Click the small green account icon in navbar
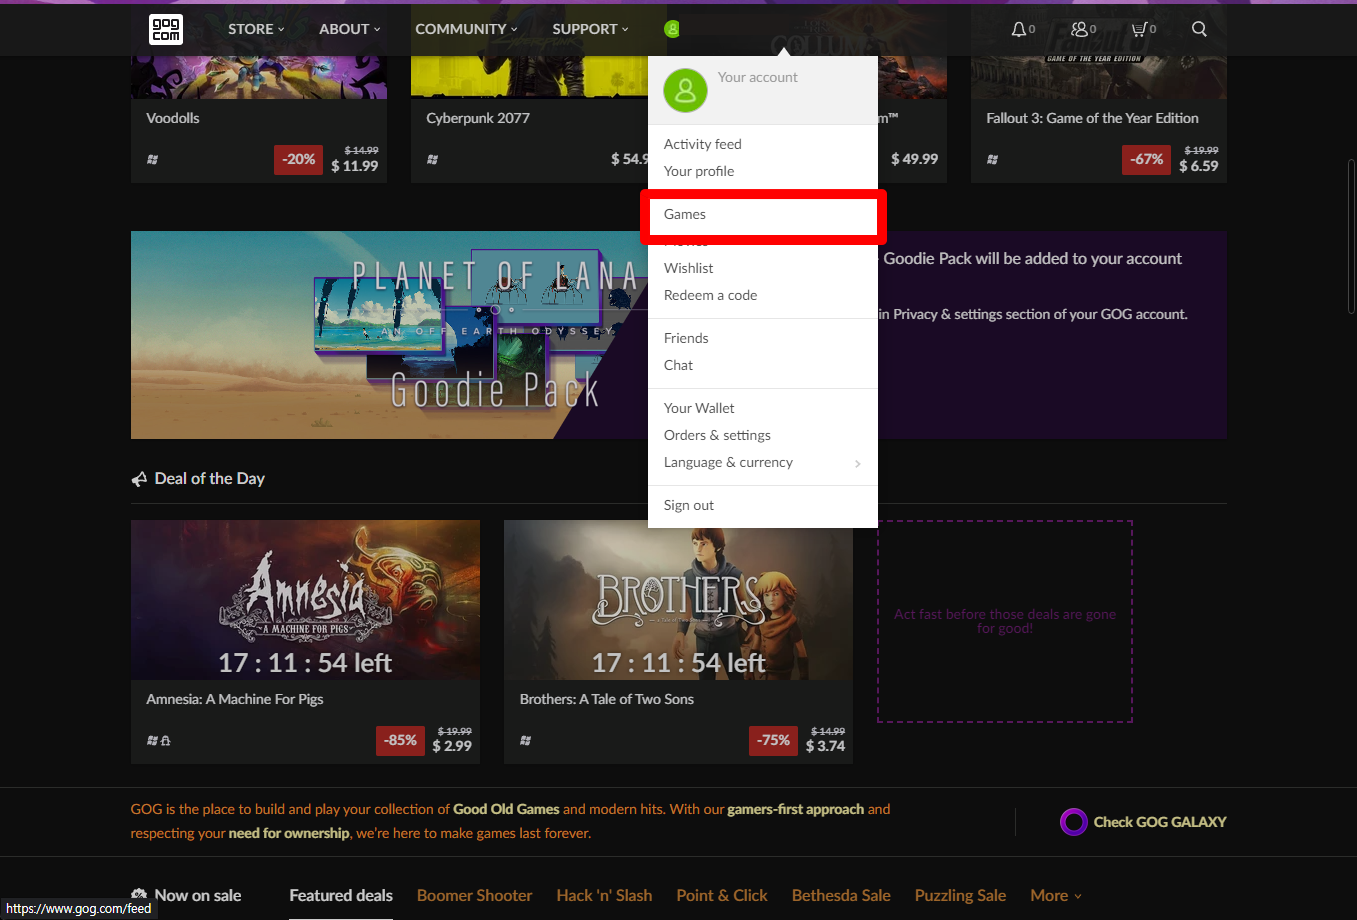1357x920 pixels. pyautogui.click(x=672, y=29)
